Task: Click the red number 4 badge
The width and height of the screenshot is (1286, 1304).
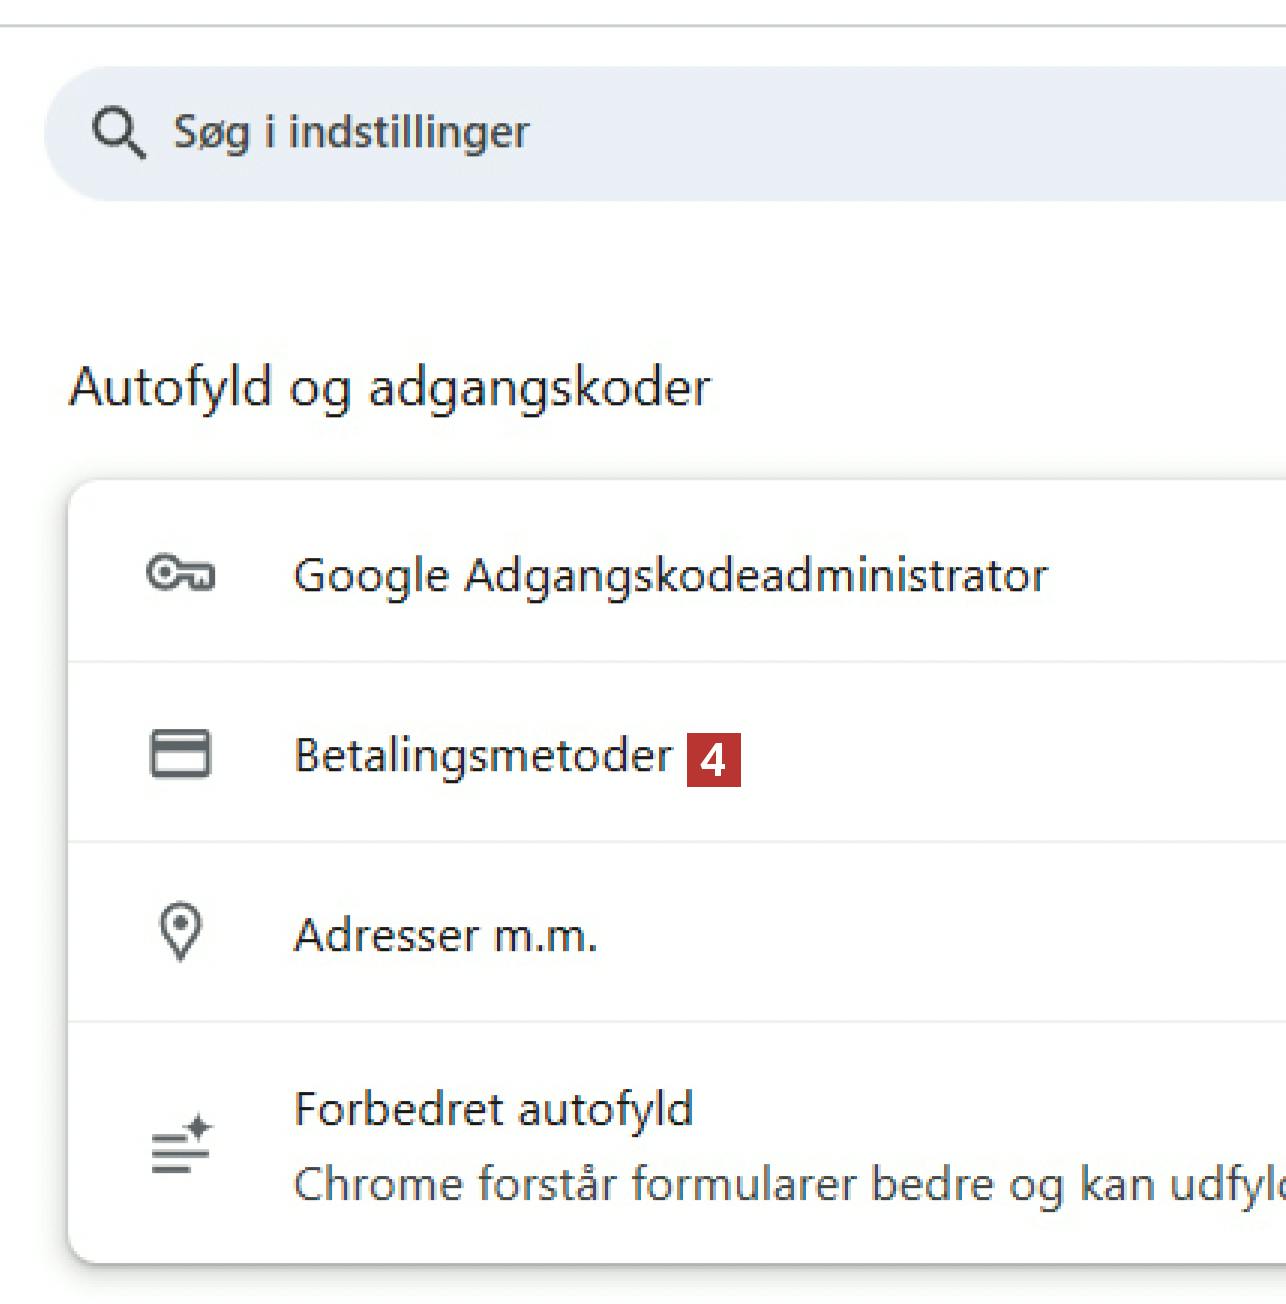Action: [713, 760]
